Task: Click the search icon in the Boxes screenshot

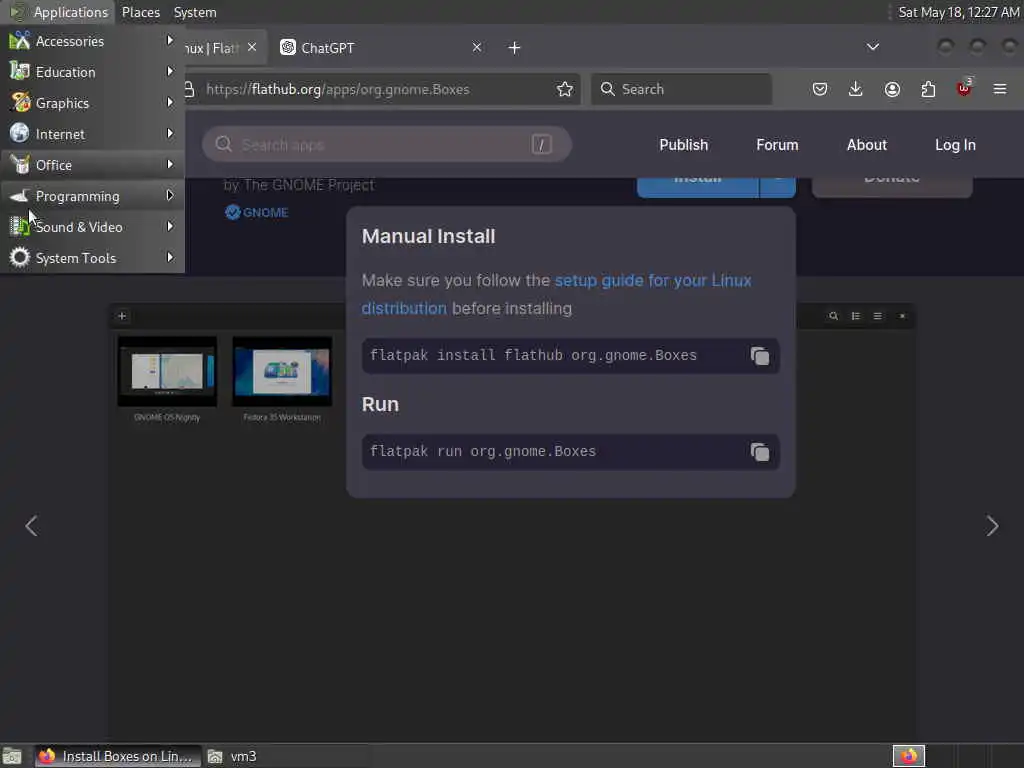Action: click(833, 316)
